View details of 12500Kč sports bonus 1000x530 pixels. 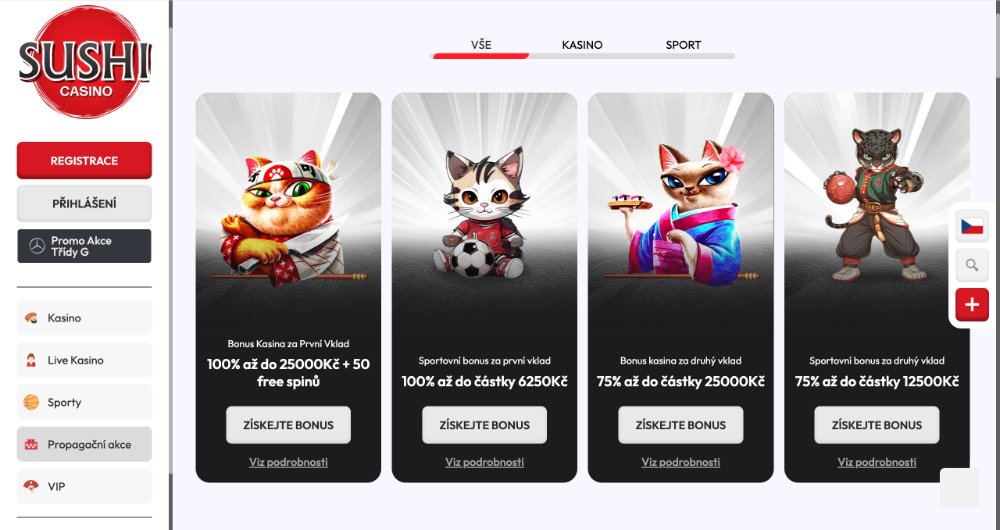[877, 462]
